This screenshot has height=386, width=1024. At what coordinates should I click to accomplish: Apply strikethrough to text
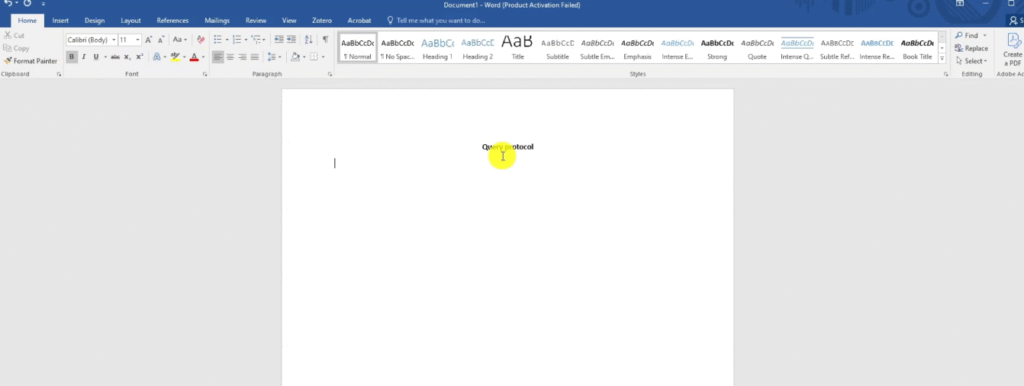pyautogui.click(x=115, y=57)
